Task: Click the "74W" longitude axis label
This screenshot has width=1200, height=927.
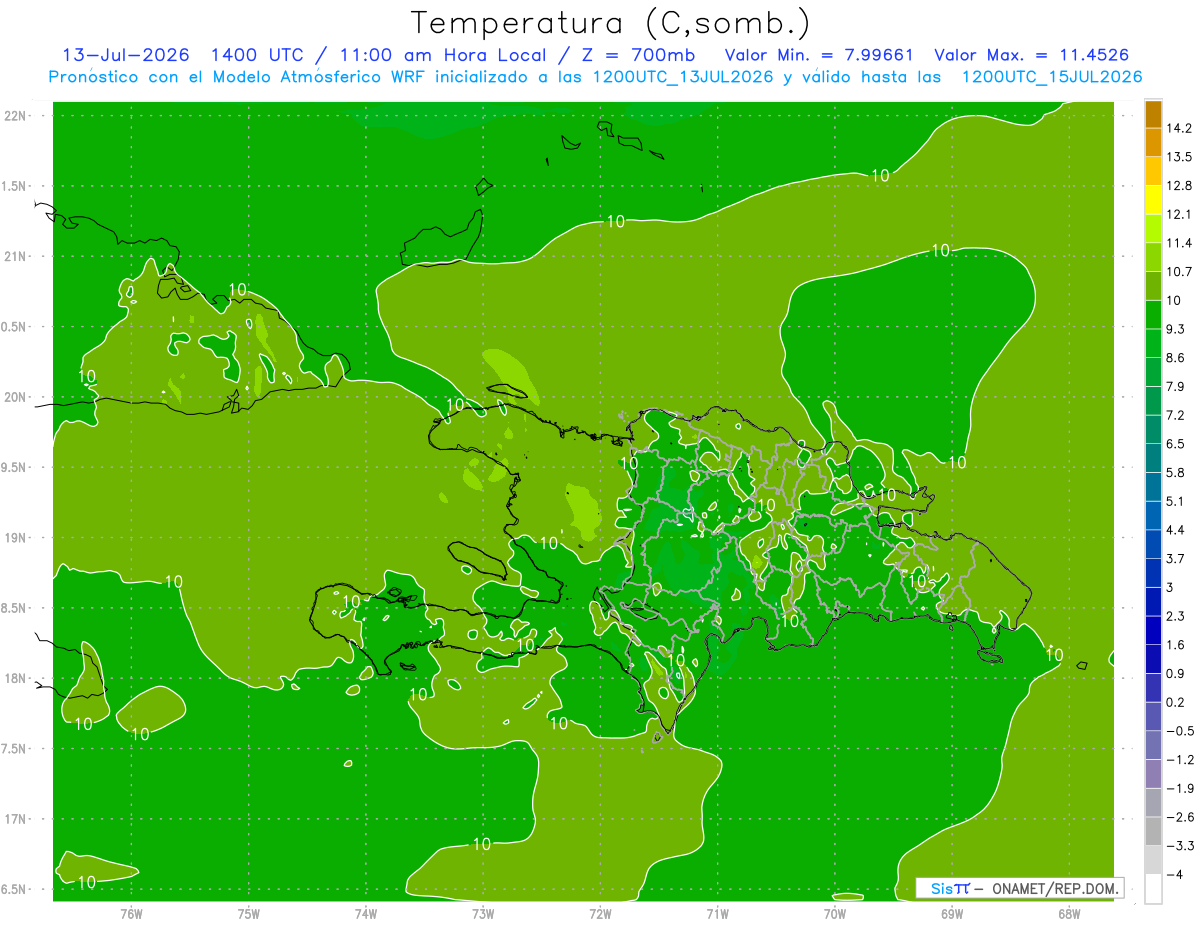Action: pyautogui.click(x=365, y=914)
